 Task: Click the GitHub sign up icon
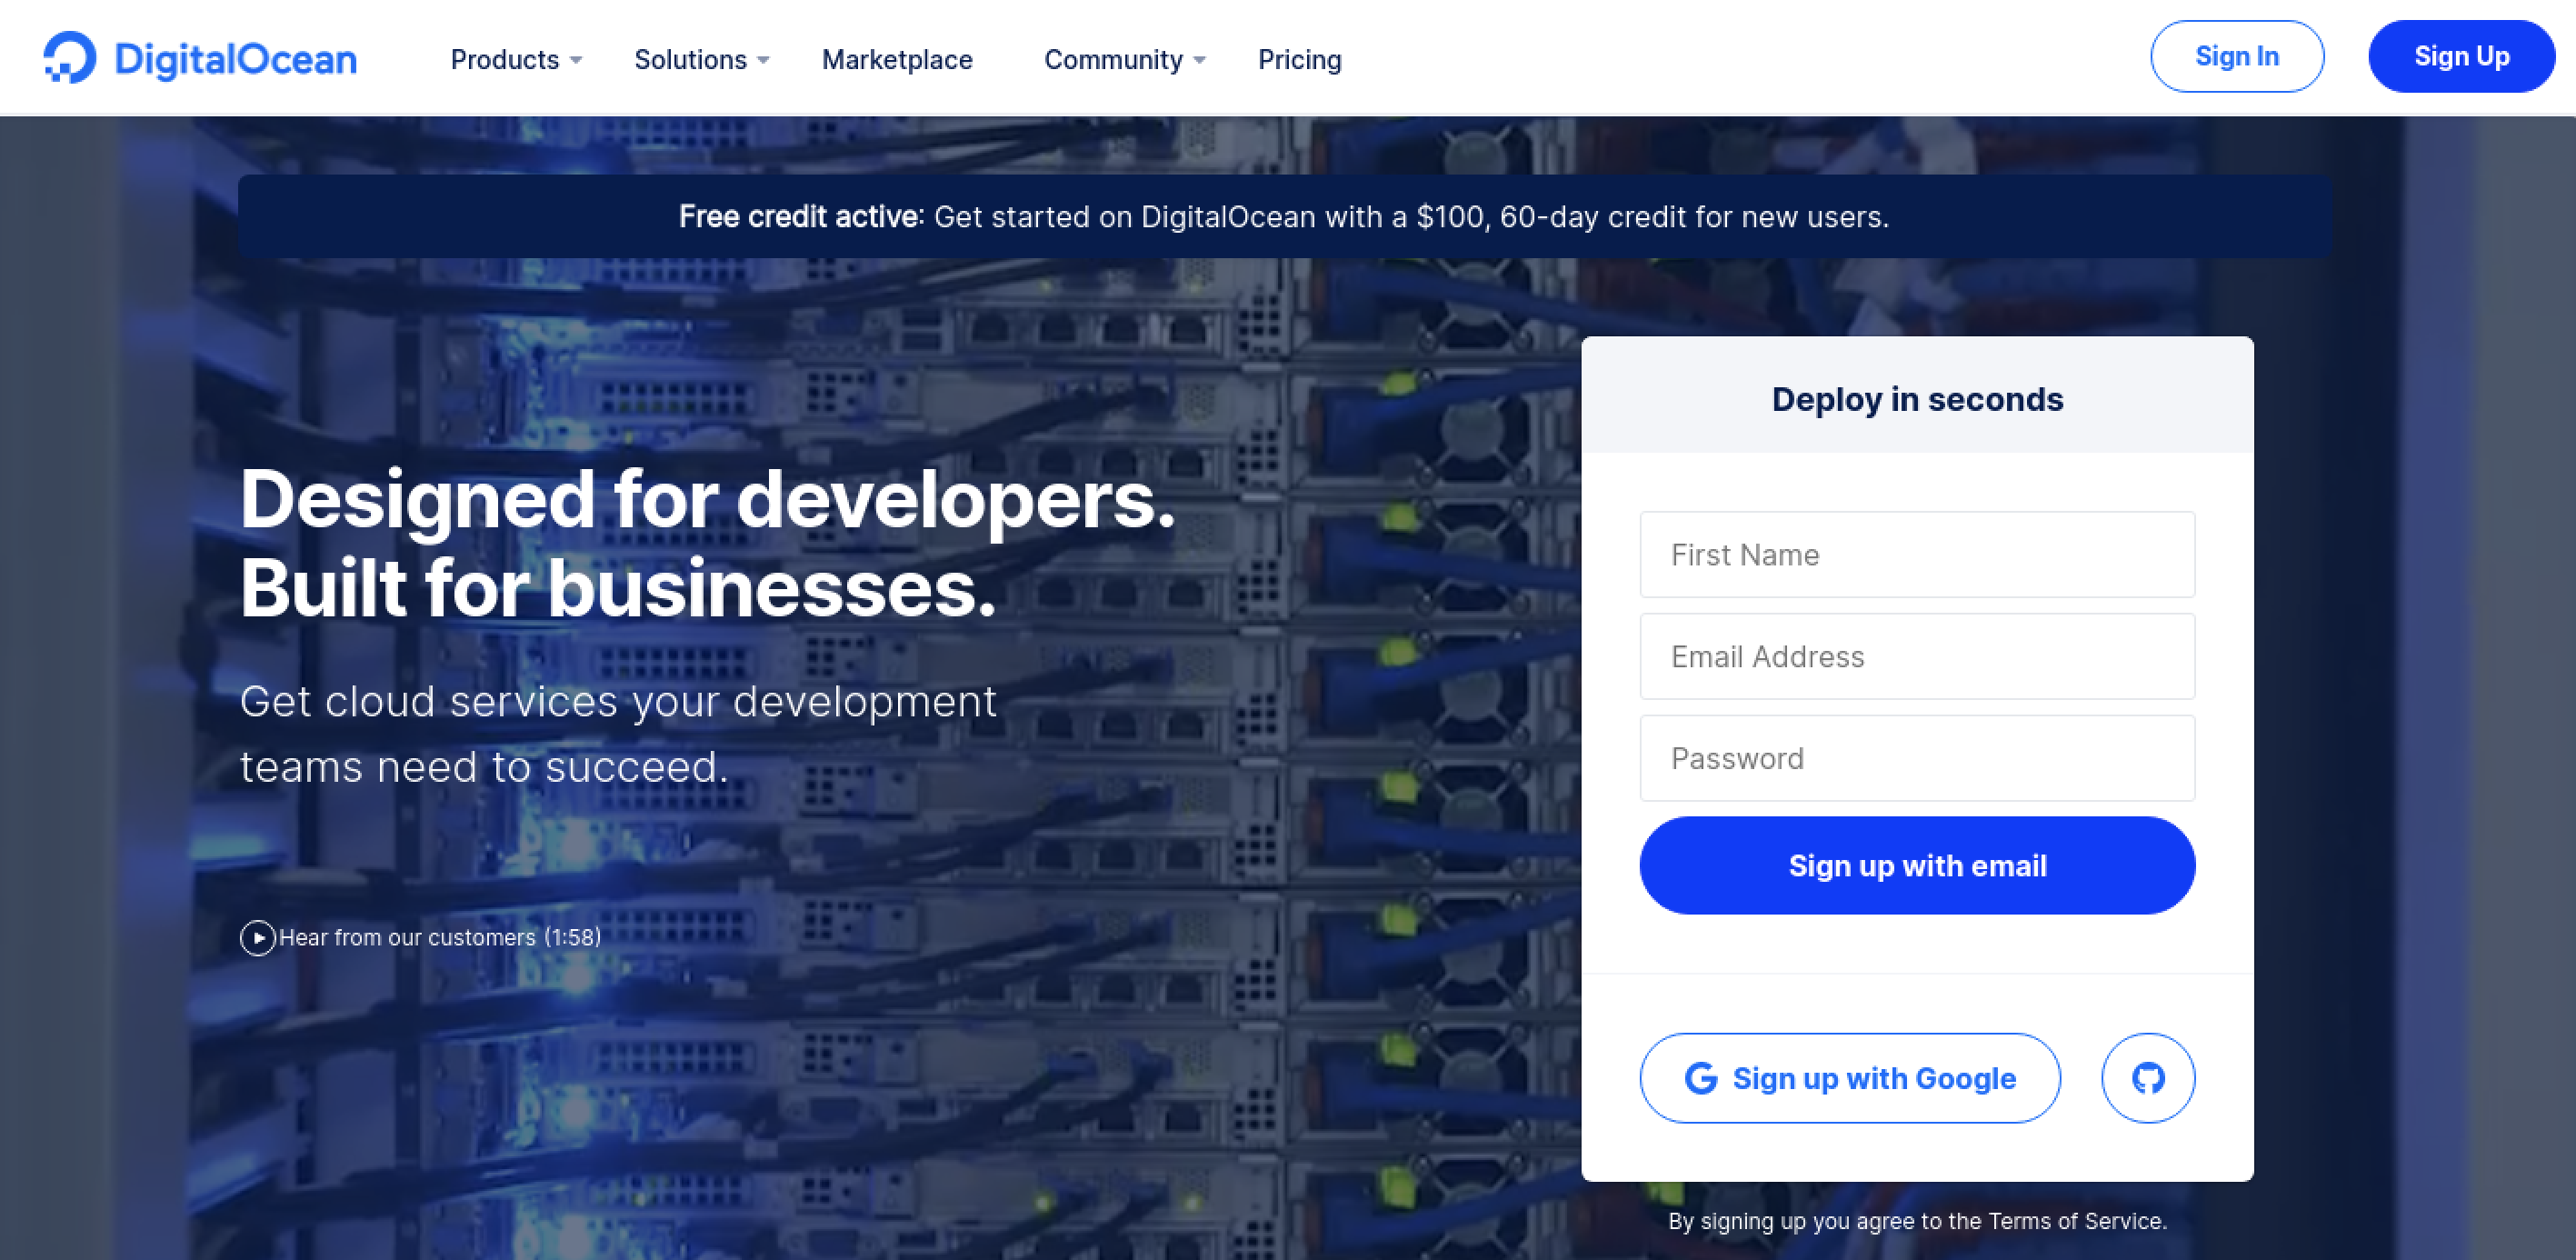click(x=2149, y=1079)
